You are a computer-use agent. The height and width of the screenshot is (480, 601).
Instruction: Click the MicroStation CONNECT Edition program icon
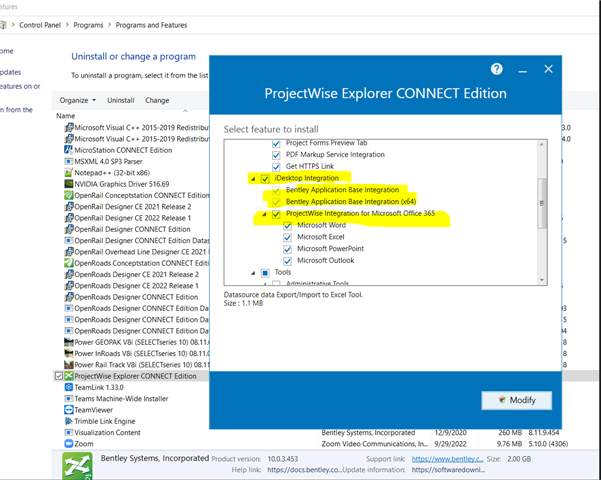[69, 150]
